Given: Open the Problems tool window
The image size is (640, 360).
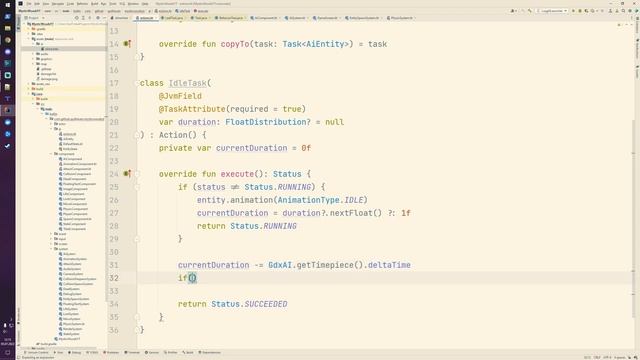Looking at the screenshot, I should tap(111, 352).
